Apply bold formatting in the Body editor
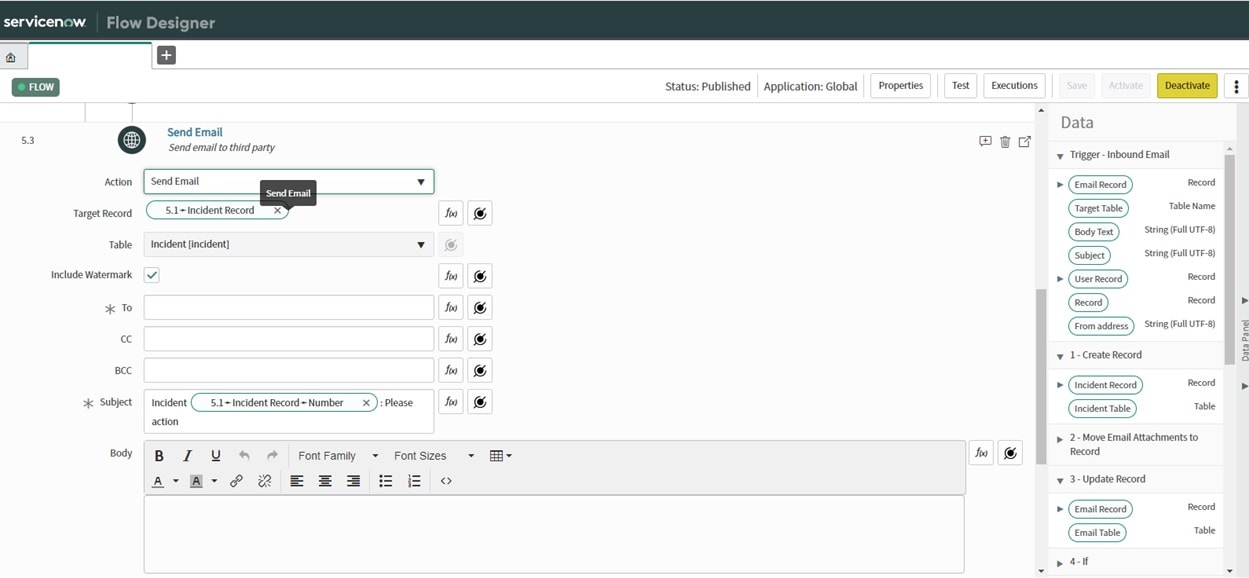The height and width of the screenshot is (578, 1249). tap(159, 455)
